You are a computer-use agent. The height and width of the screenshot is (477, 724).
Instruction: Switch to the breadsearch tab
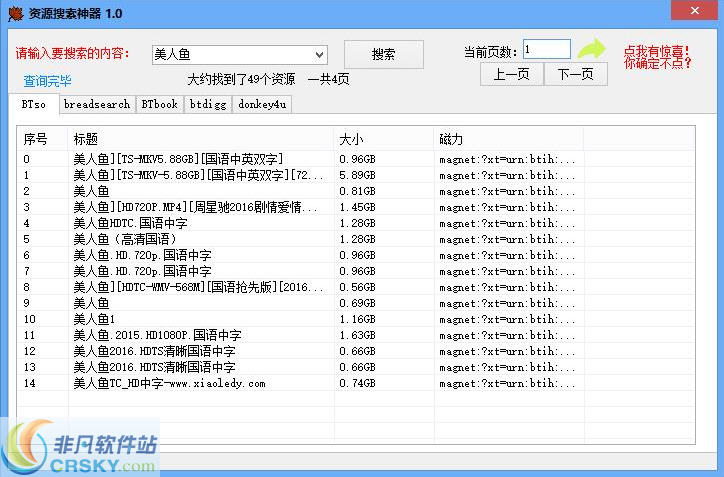[97, 104]
